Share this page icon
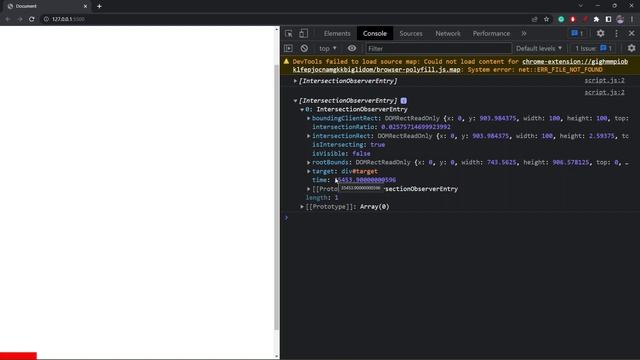The width and height of the screenshot is (640, 360). pos(534,19)
